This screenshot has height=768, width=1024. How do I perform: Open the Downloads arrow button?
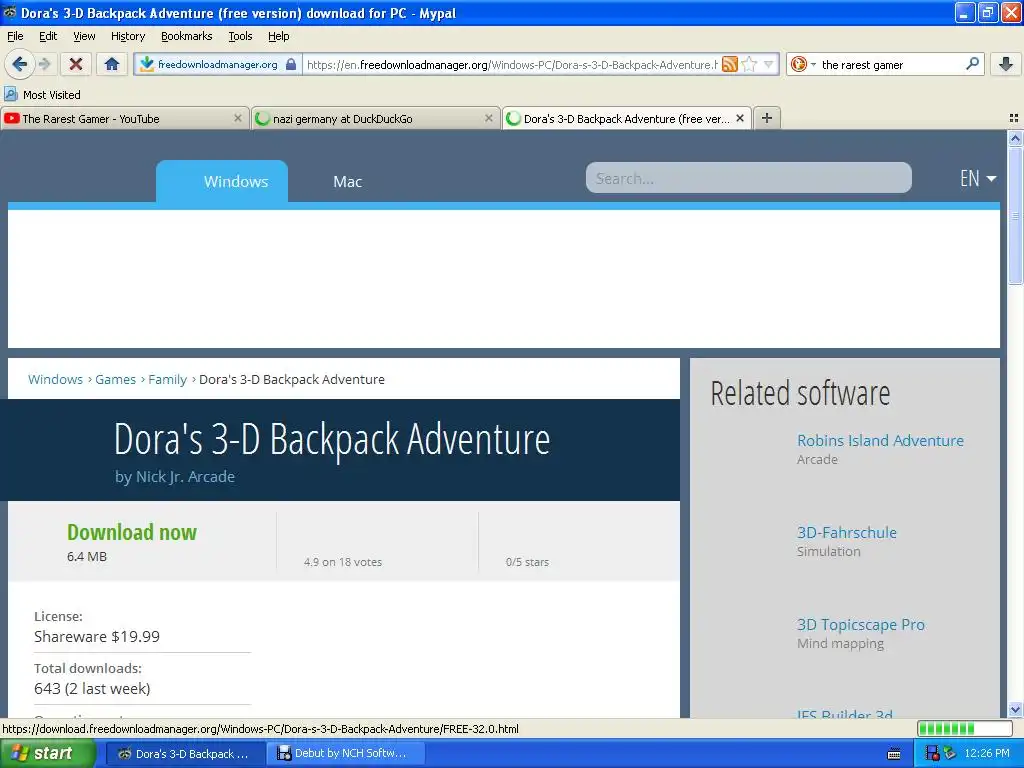pyautogui.click(x=1006, y=64)
